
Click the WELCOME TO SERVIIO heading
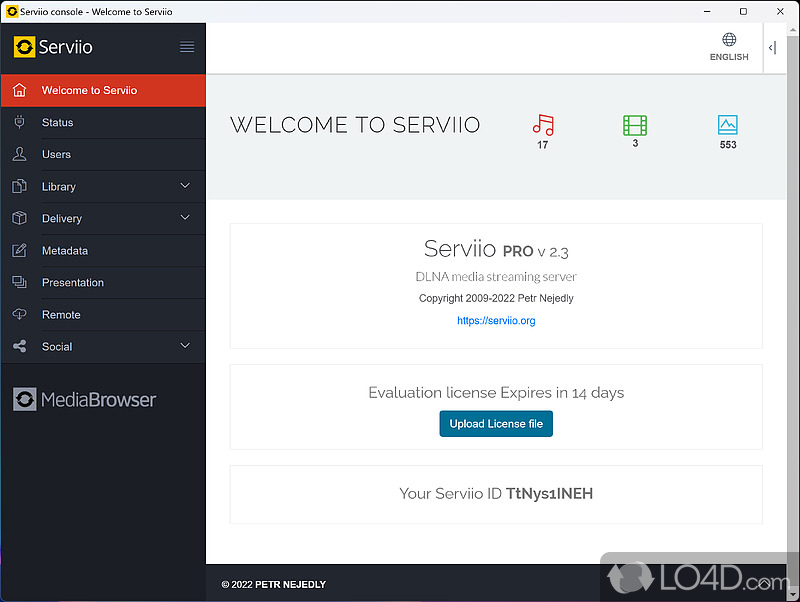[x=355, y=125]
